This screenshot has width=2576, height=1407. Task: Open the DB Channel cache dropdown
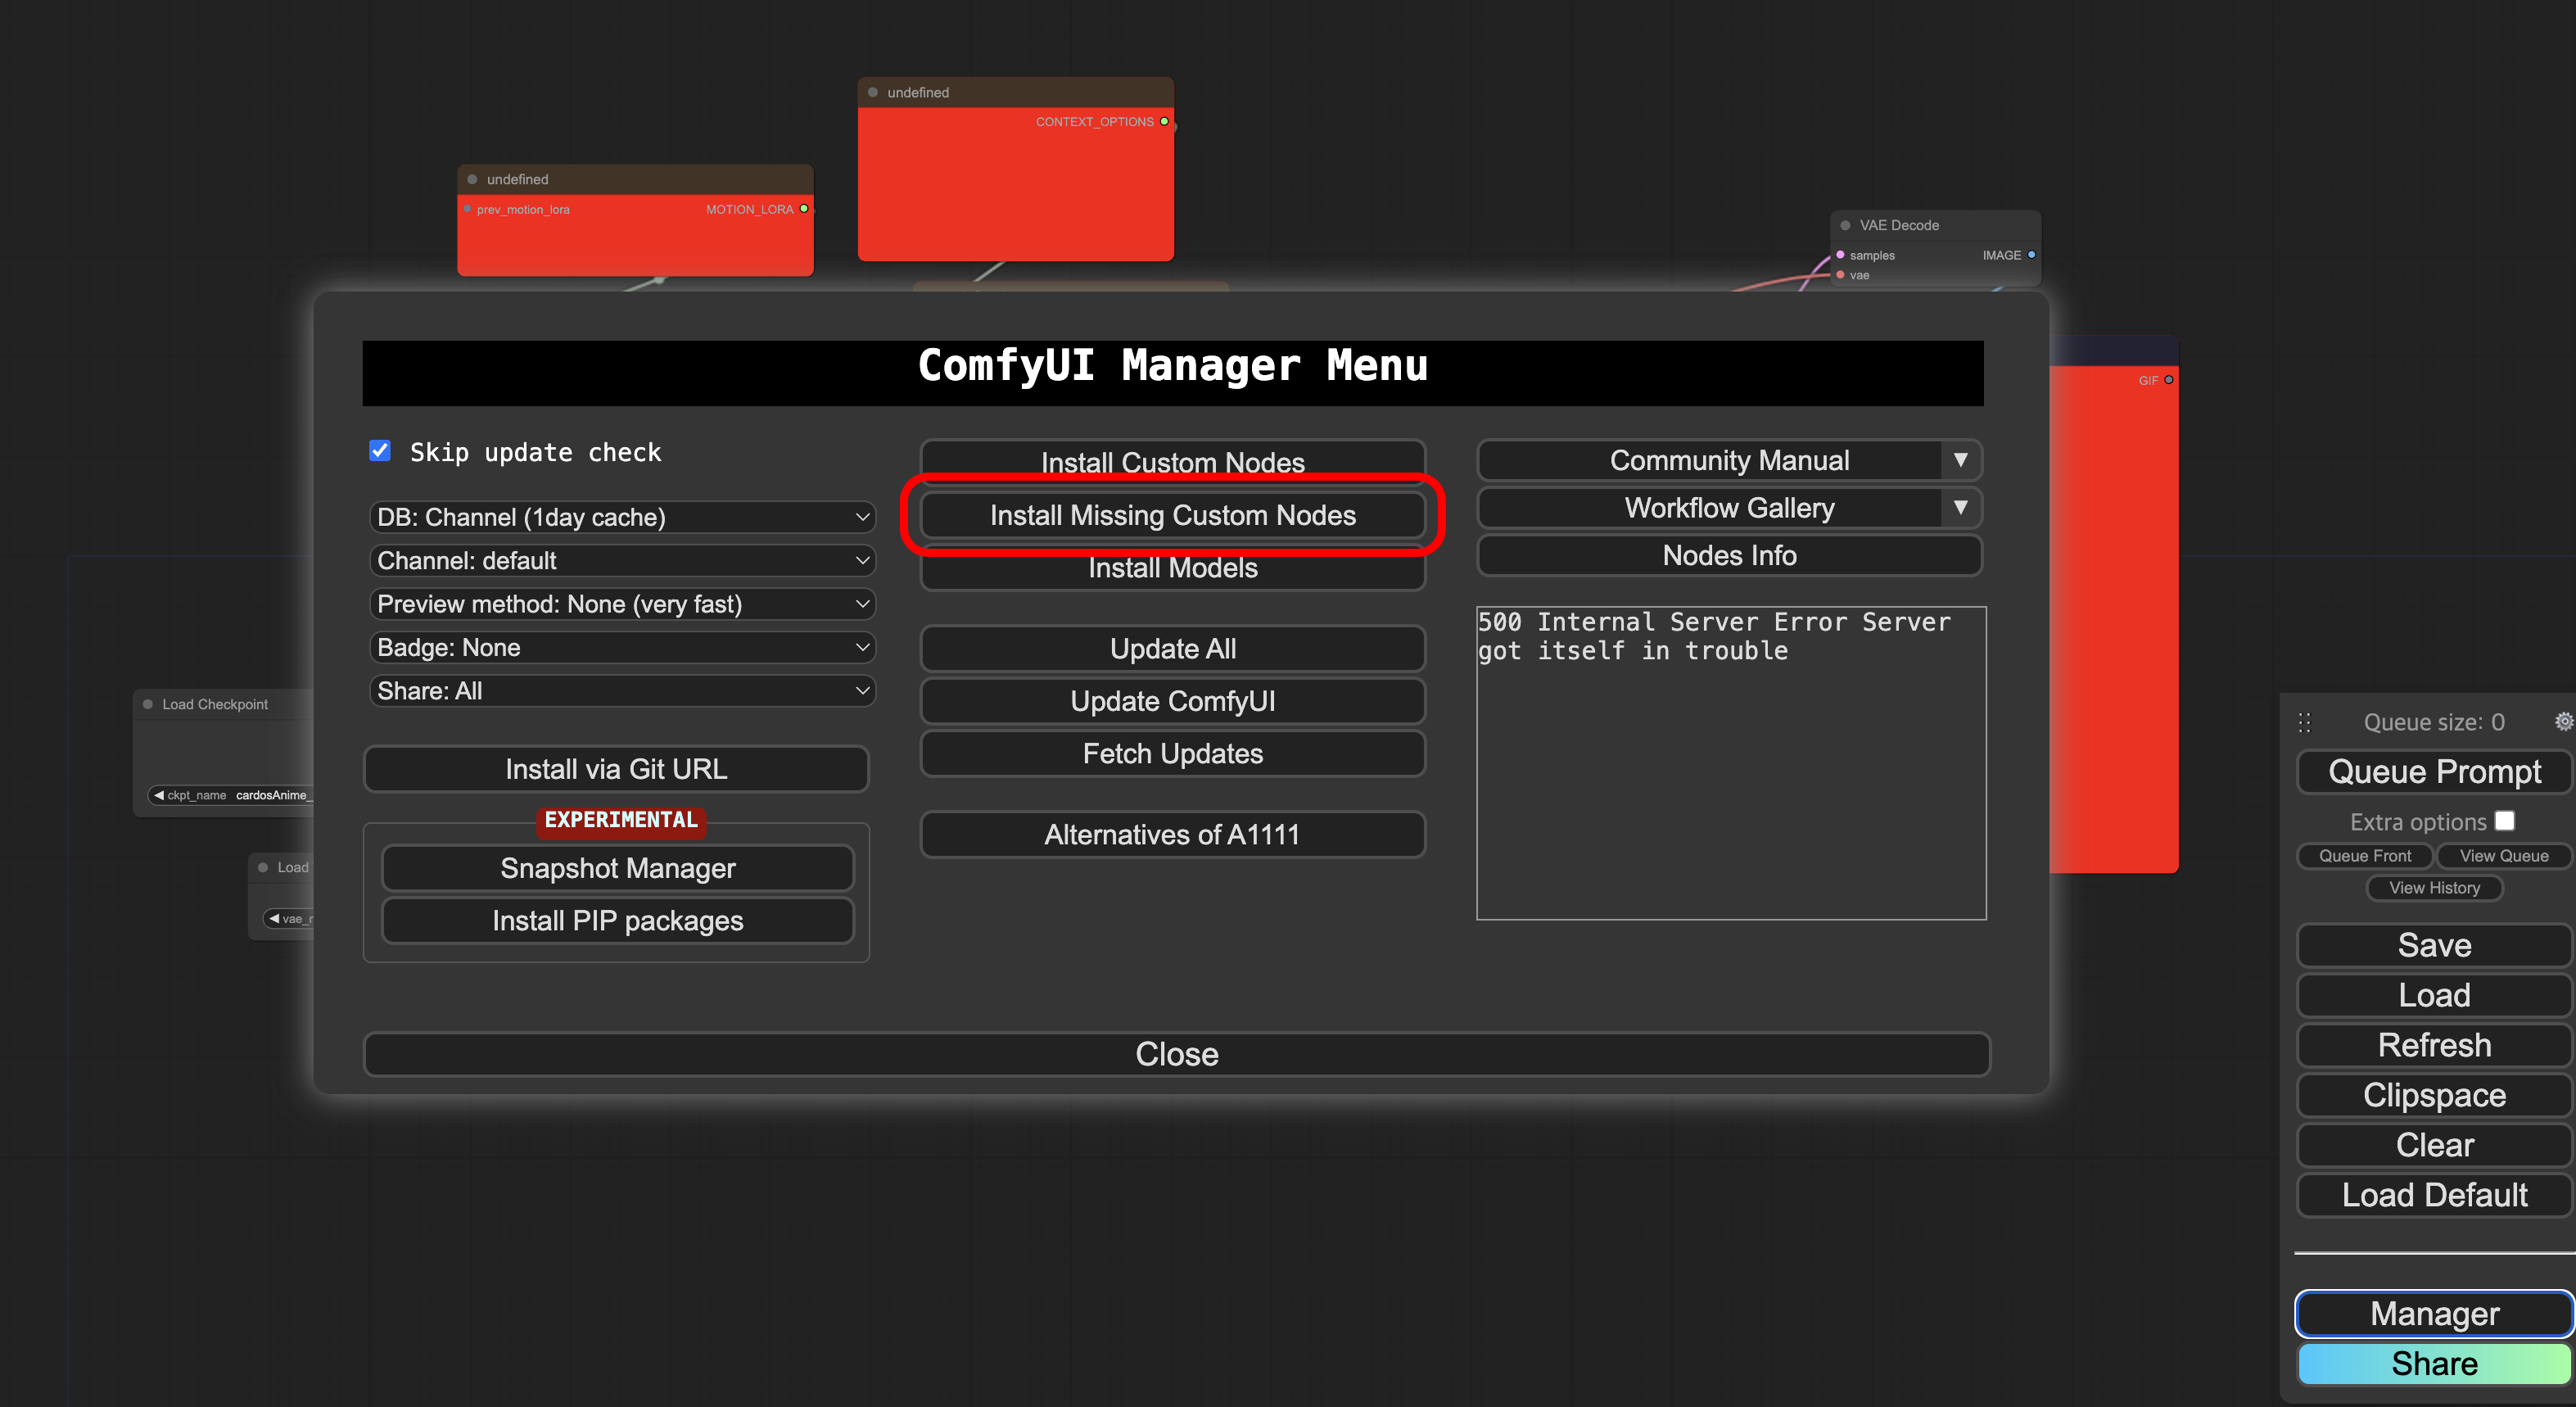621,517
